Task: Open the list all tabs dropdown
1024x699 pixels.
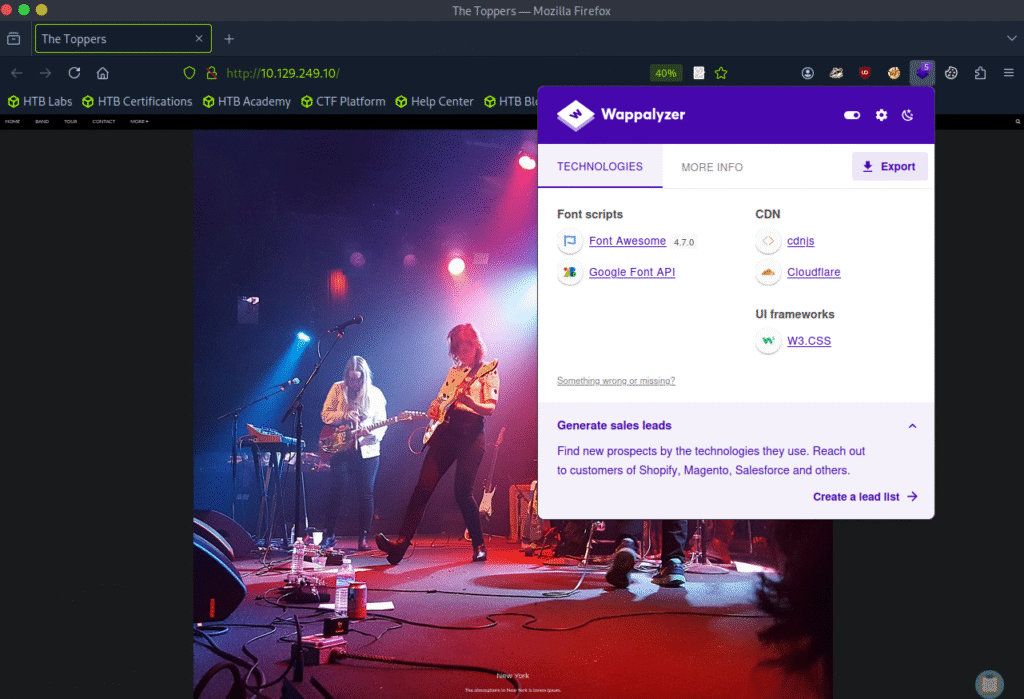Action: (x=1011, y=39)
